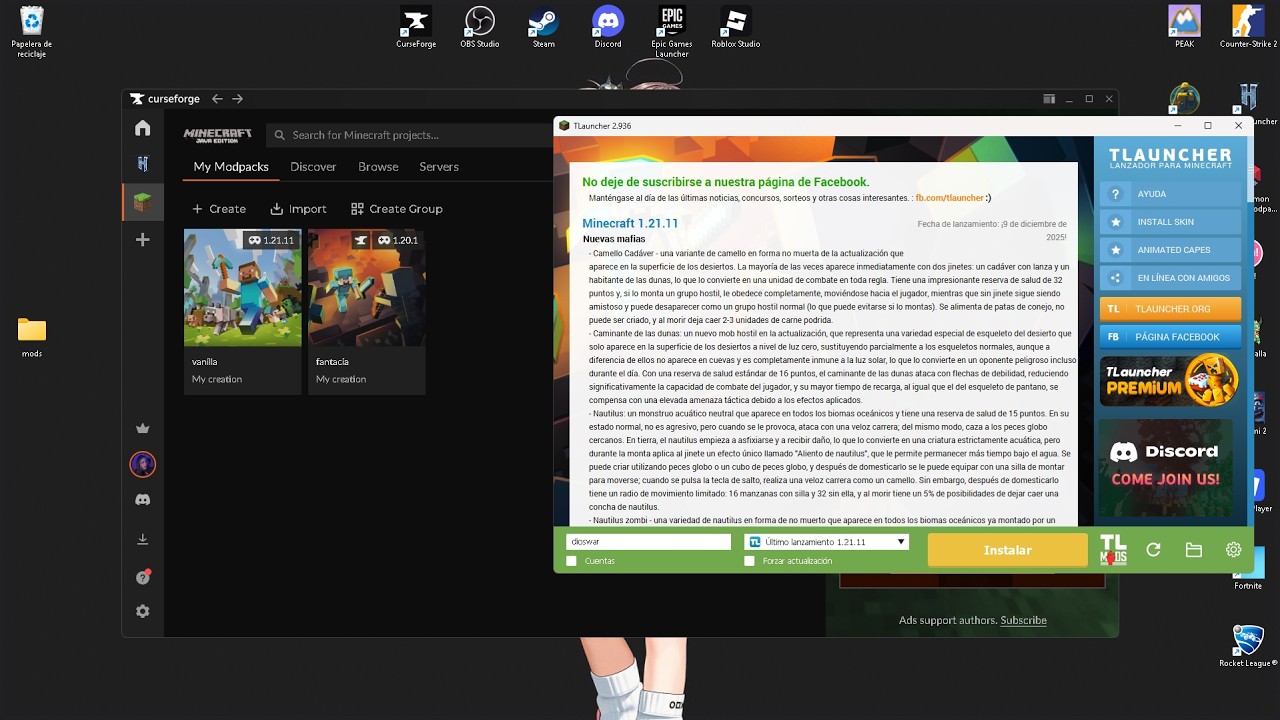
Task: Click the INSTALL SKIN button
Action: (x=1170, y=222)
